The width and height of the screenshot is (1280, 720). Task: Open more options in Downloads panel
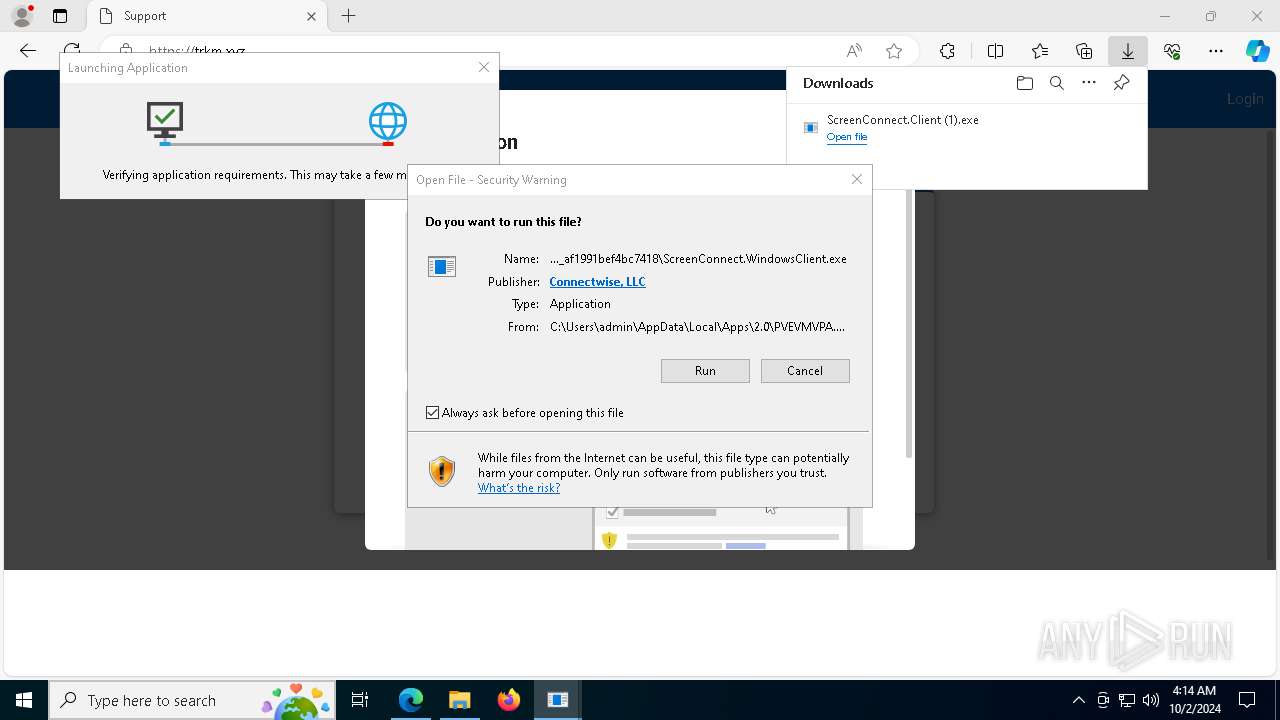(1089, 83)
